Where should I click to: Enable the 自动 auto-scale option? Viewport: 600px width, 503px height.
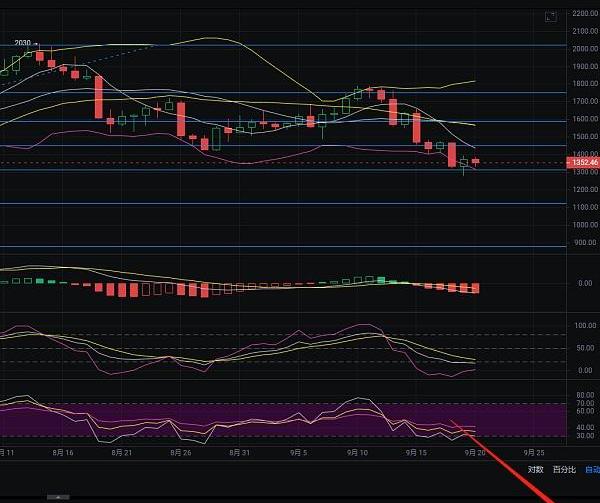592,469
